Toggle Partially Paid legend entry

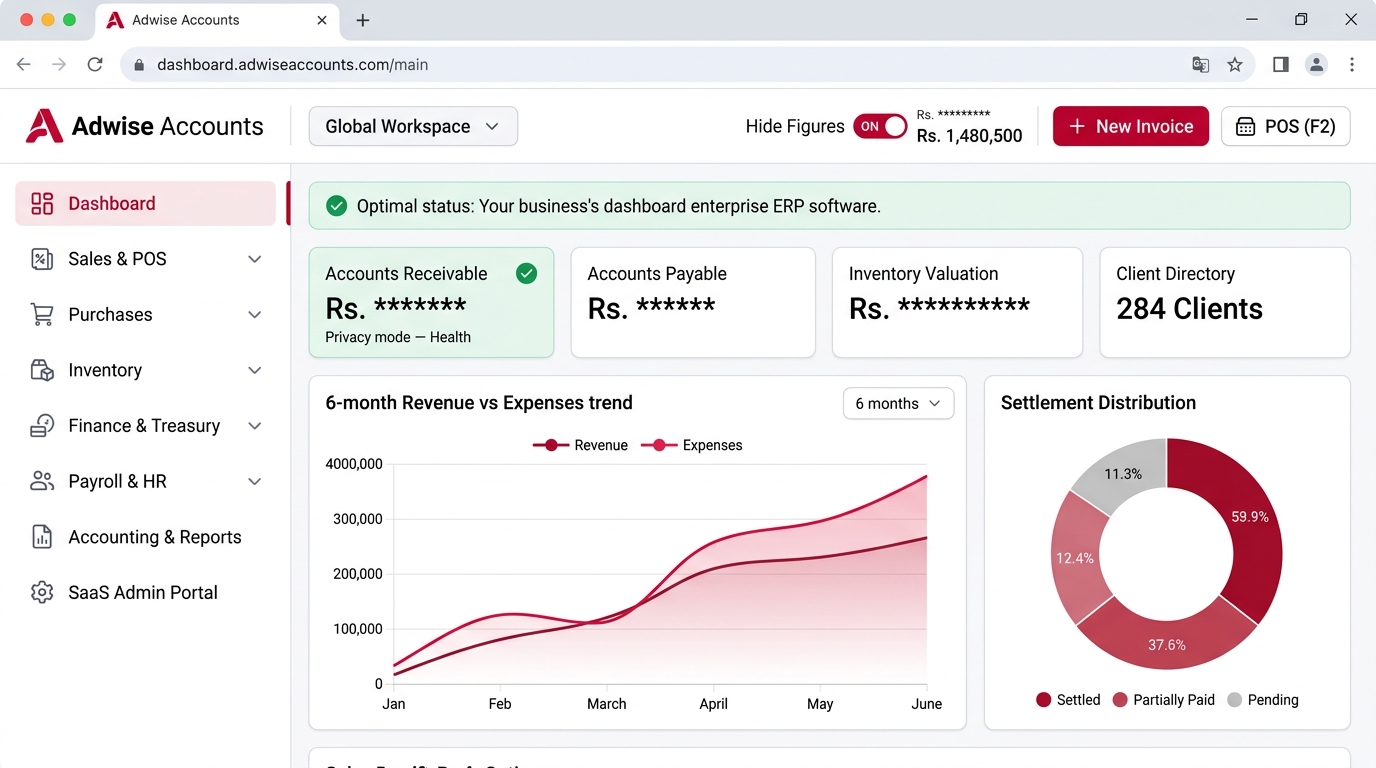[1163, 700]
